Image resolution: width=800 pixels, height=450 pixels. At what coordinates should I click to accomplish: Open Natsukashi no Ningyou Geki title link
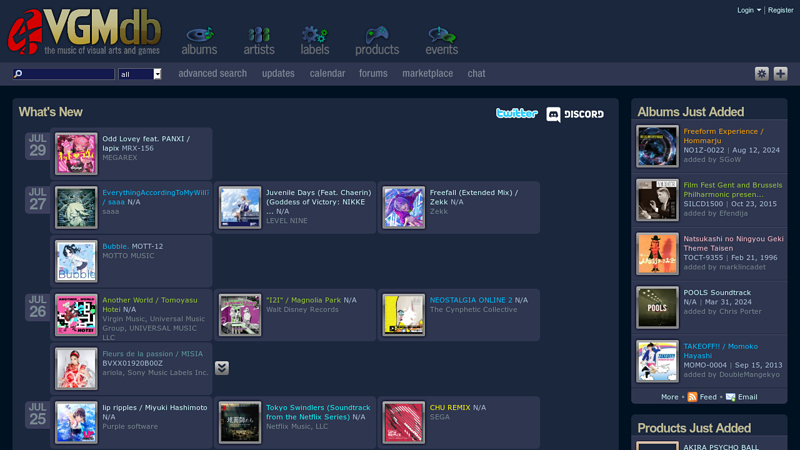[733, 243]
